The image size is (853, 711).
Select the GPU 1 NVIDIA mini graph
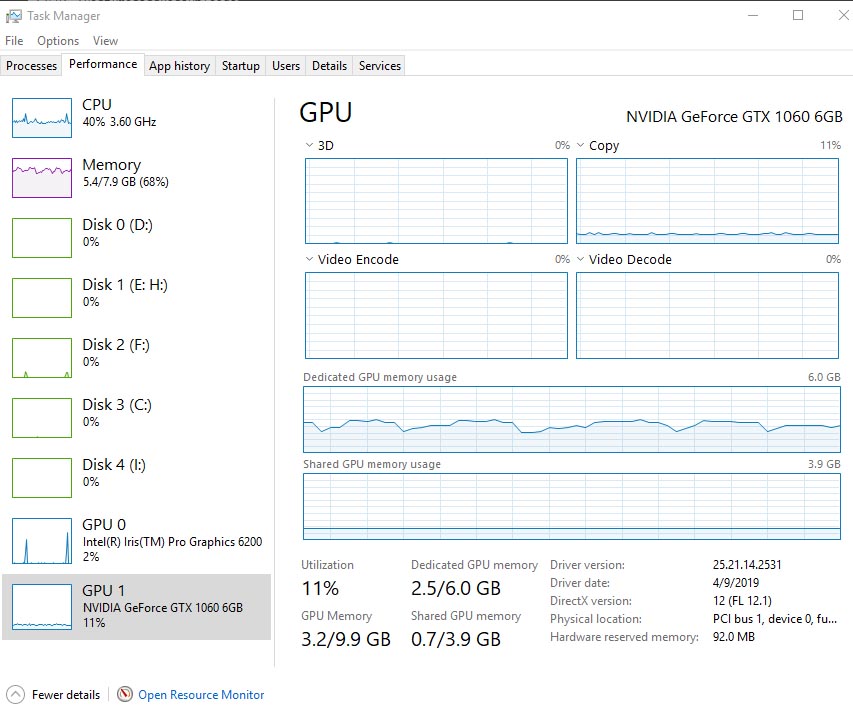pos(42,607)
